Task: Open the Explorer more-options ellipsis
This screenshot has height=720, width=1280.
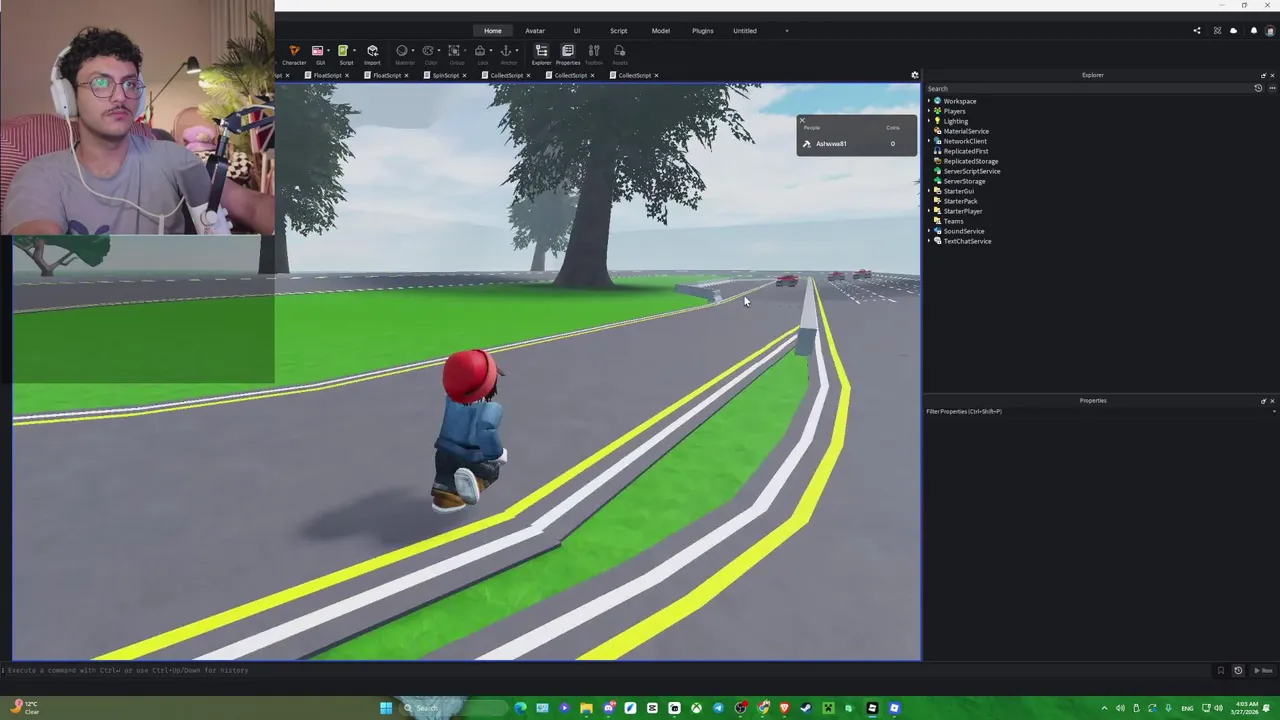Action: (x=1271, y=88)
